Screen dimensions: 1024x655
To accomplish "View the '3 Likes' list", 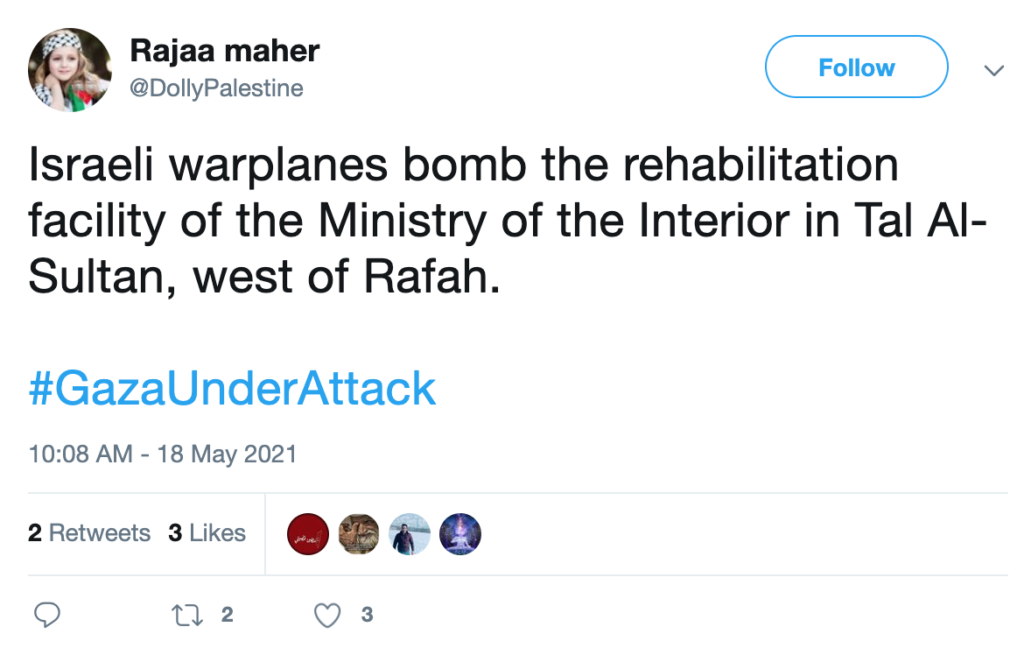I will click(x=207, y=533).
